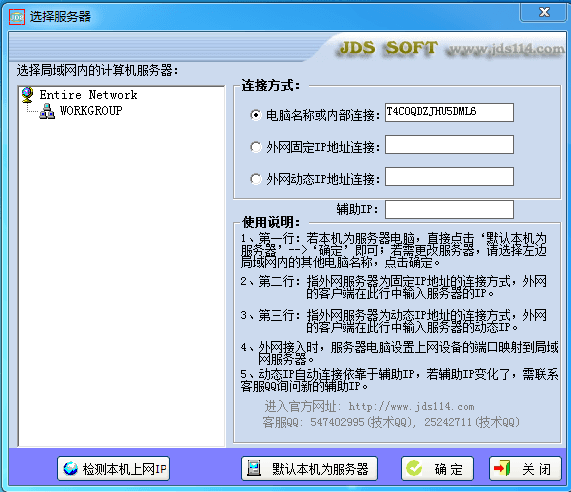Click the 使用说明 group label
The height and width of the screenshot is (492, 571).
tap(271, 222)
